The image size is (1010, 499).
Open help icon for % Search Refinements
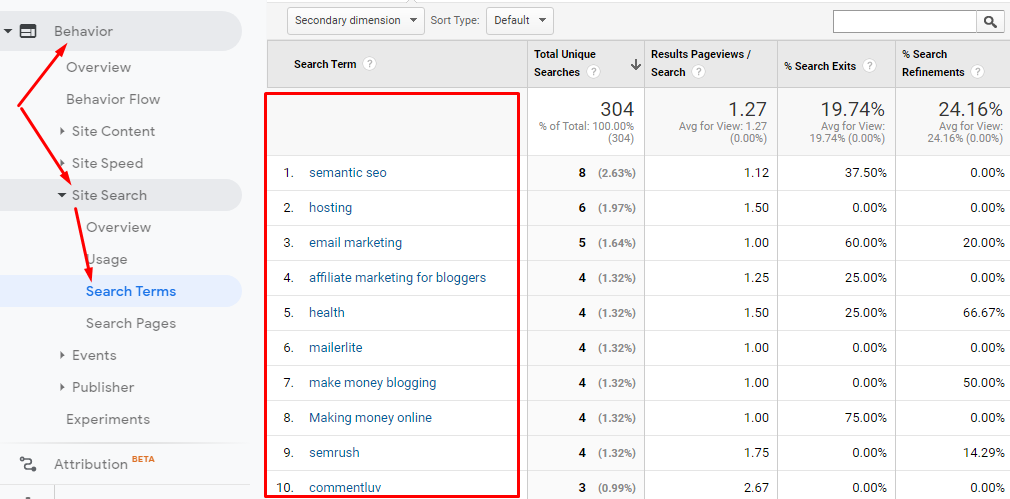click(x=978, y=72)
